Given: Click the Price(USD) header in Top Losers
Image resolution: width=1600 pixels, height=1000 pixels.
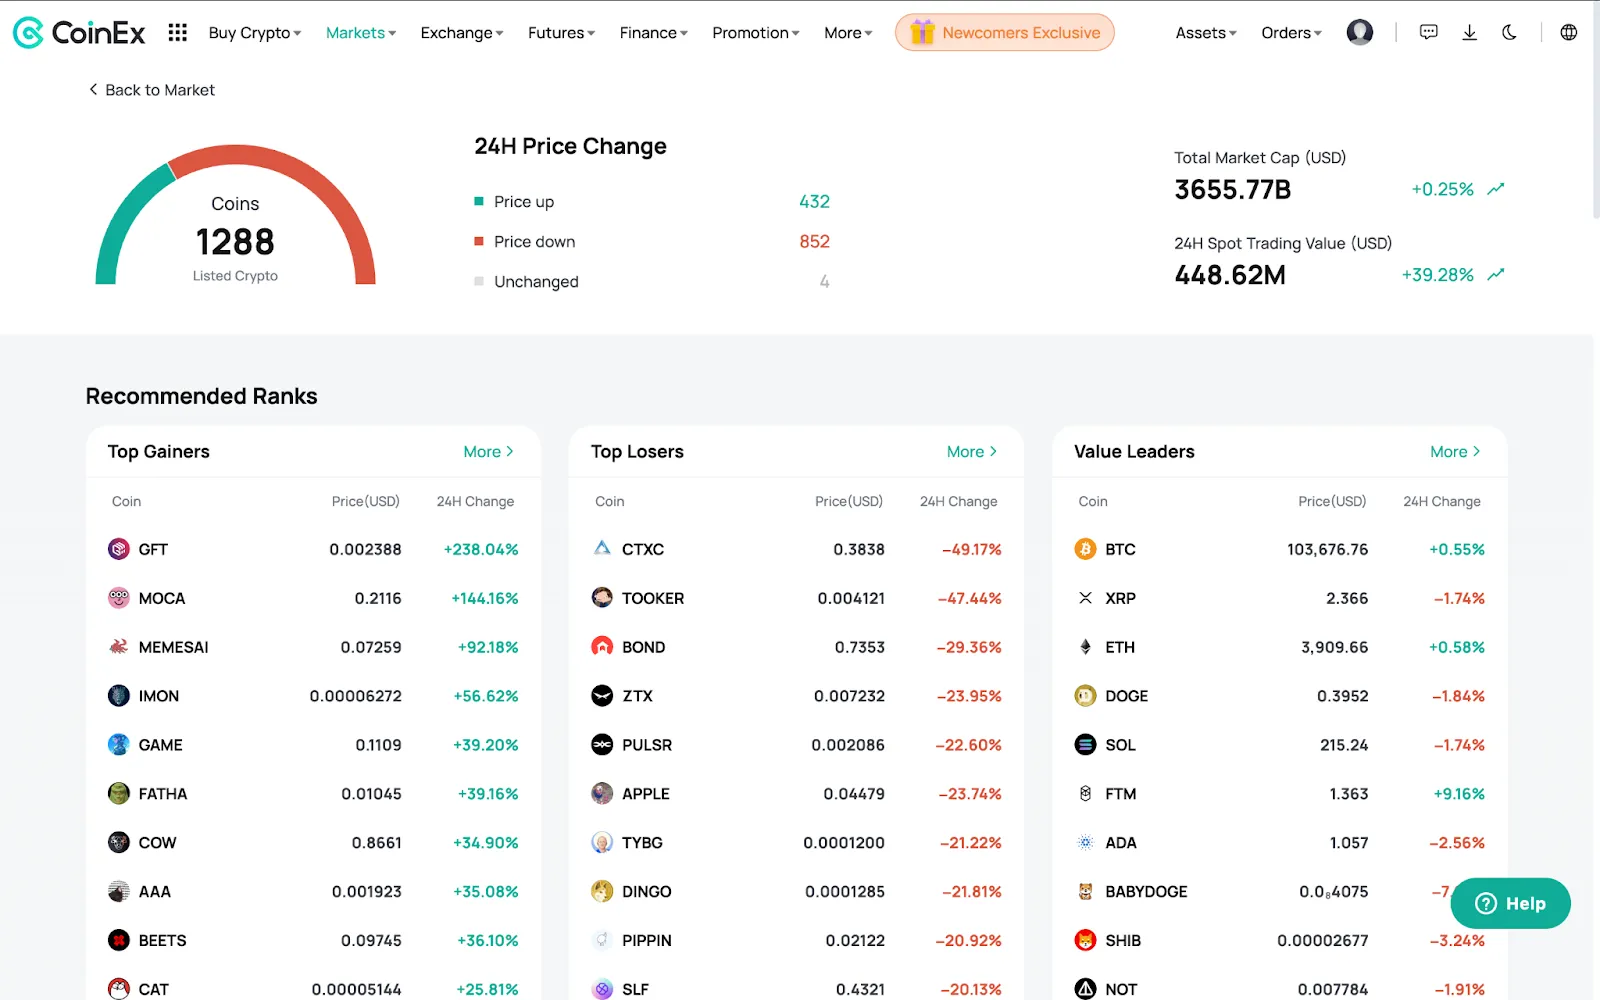Looking at the screenshot, I should click(x=849, y=502).
